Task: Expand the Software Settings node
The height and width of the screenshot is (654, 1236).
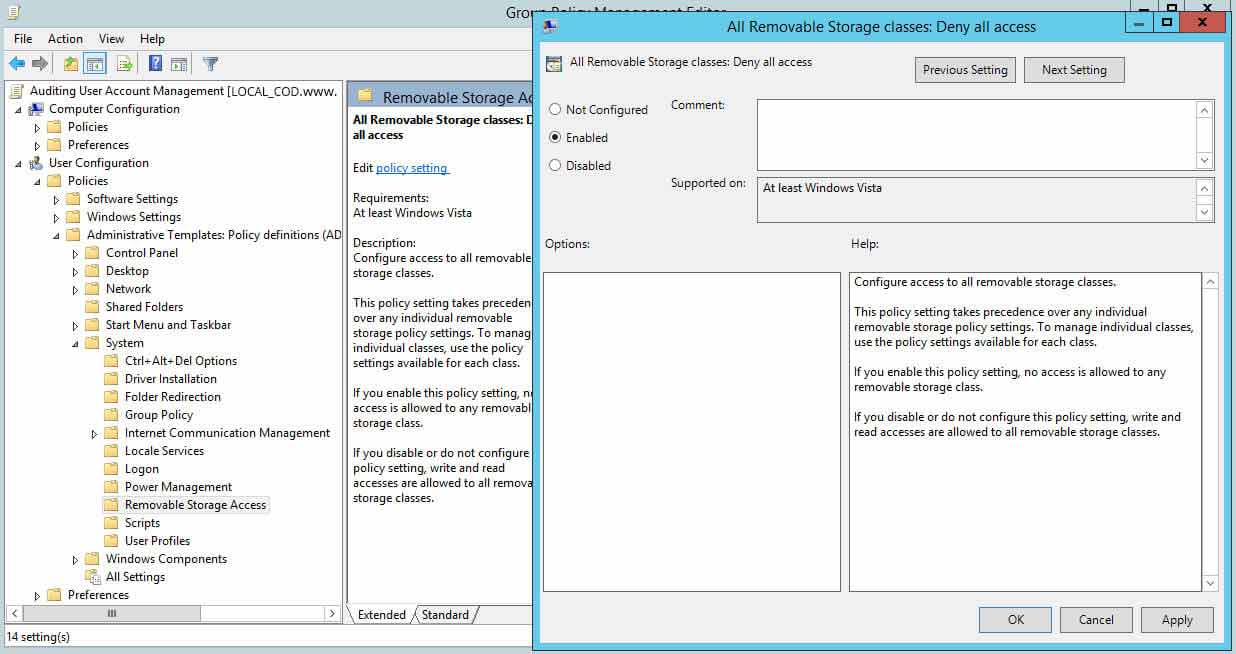Action: click(x=57, y=200)
